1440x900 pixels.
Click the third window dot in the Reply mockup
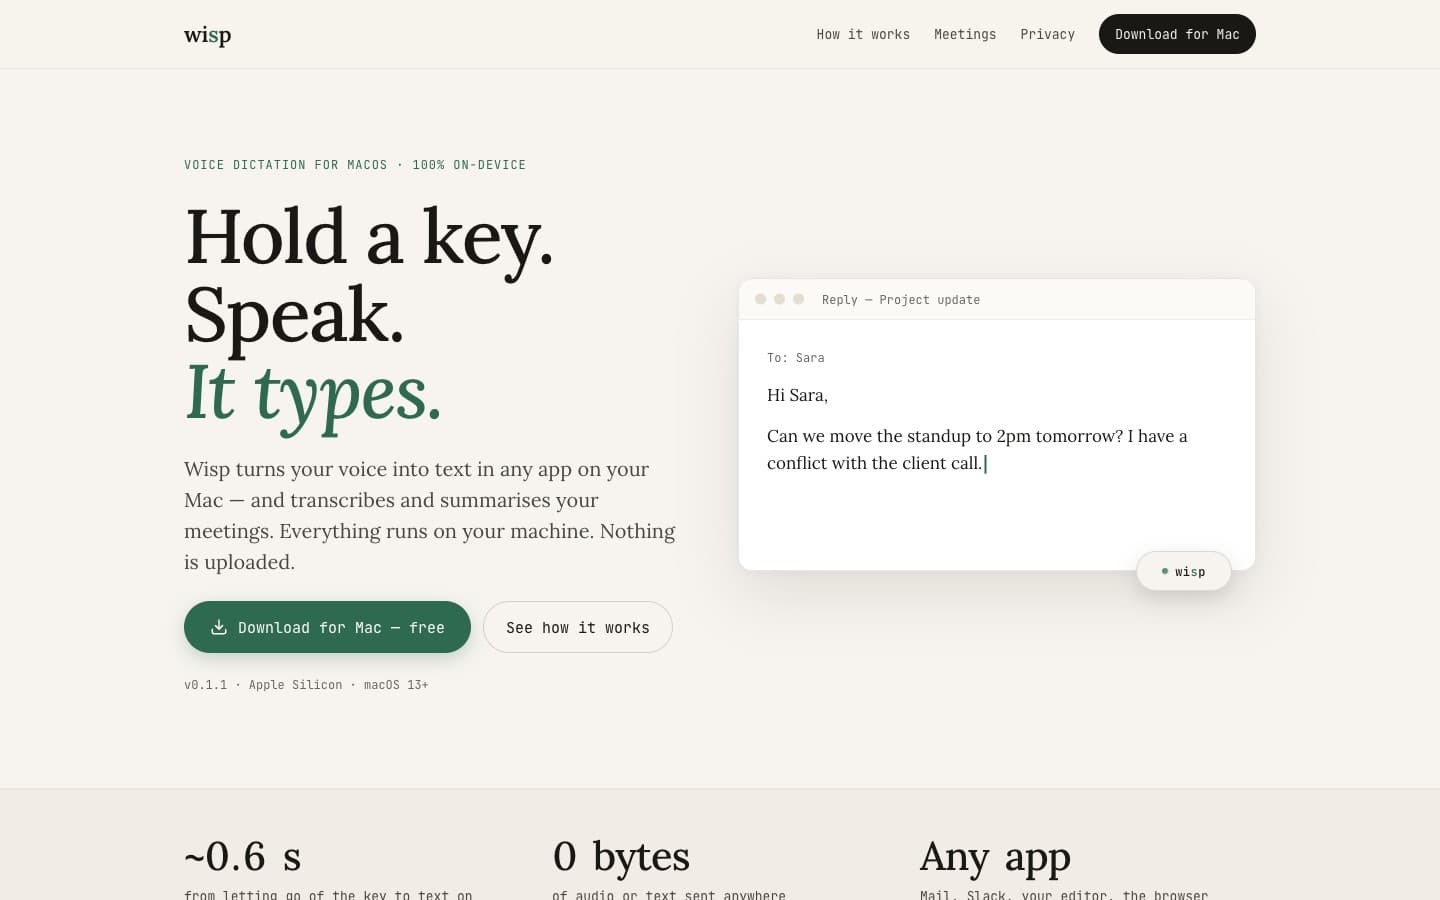coord(798,299)
